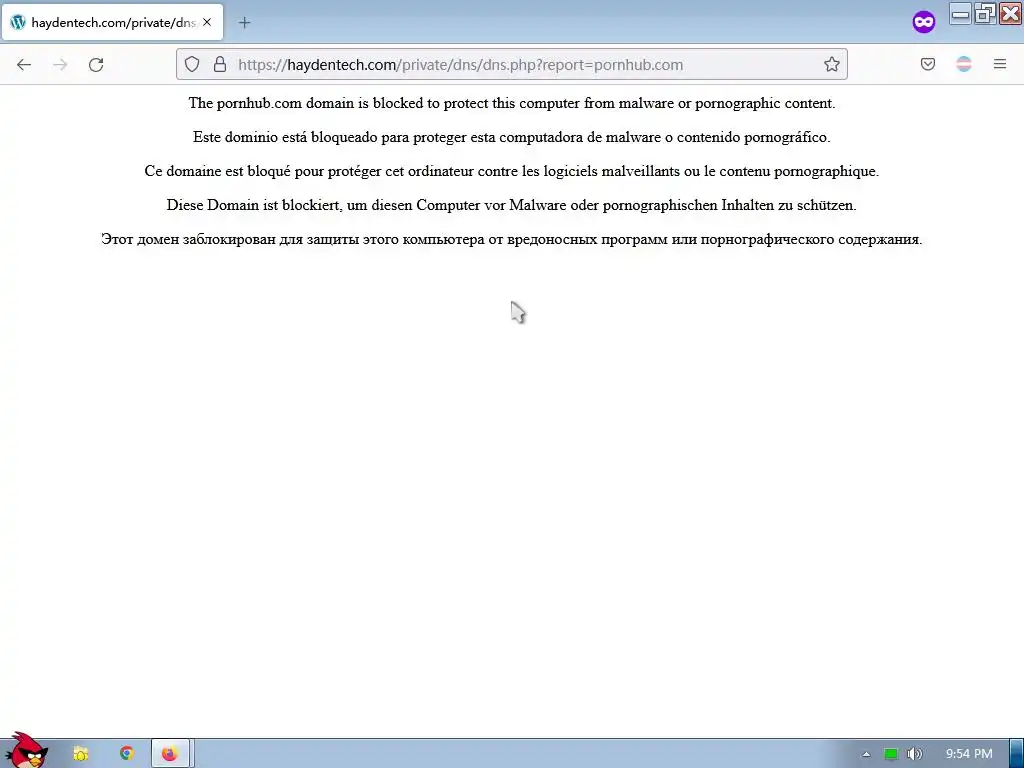Close the haydentech.com tab

(x=207, y=22)
